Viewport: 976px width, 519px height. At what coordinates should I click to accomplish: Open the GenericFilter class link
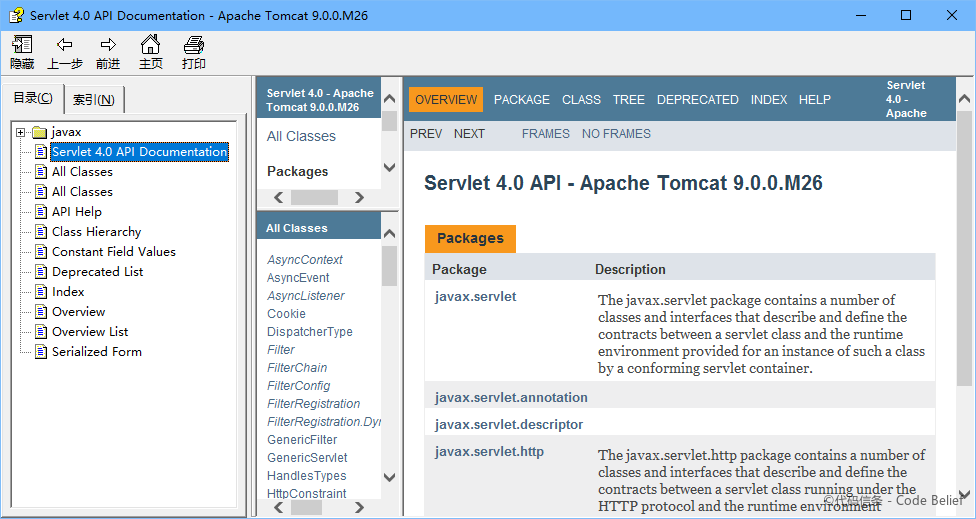[302, 440]
